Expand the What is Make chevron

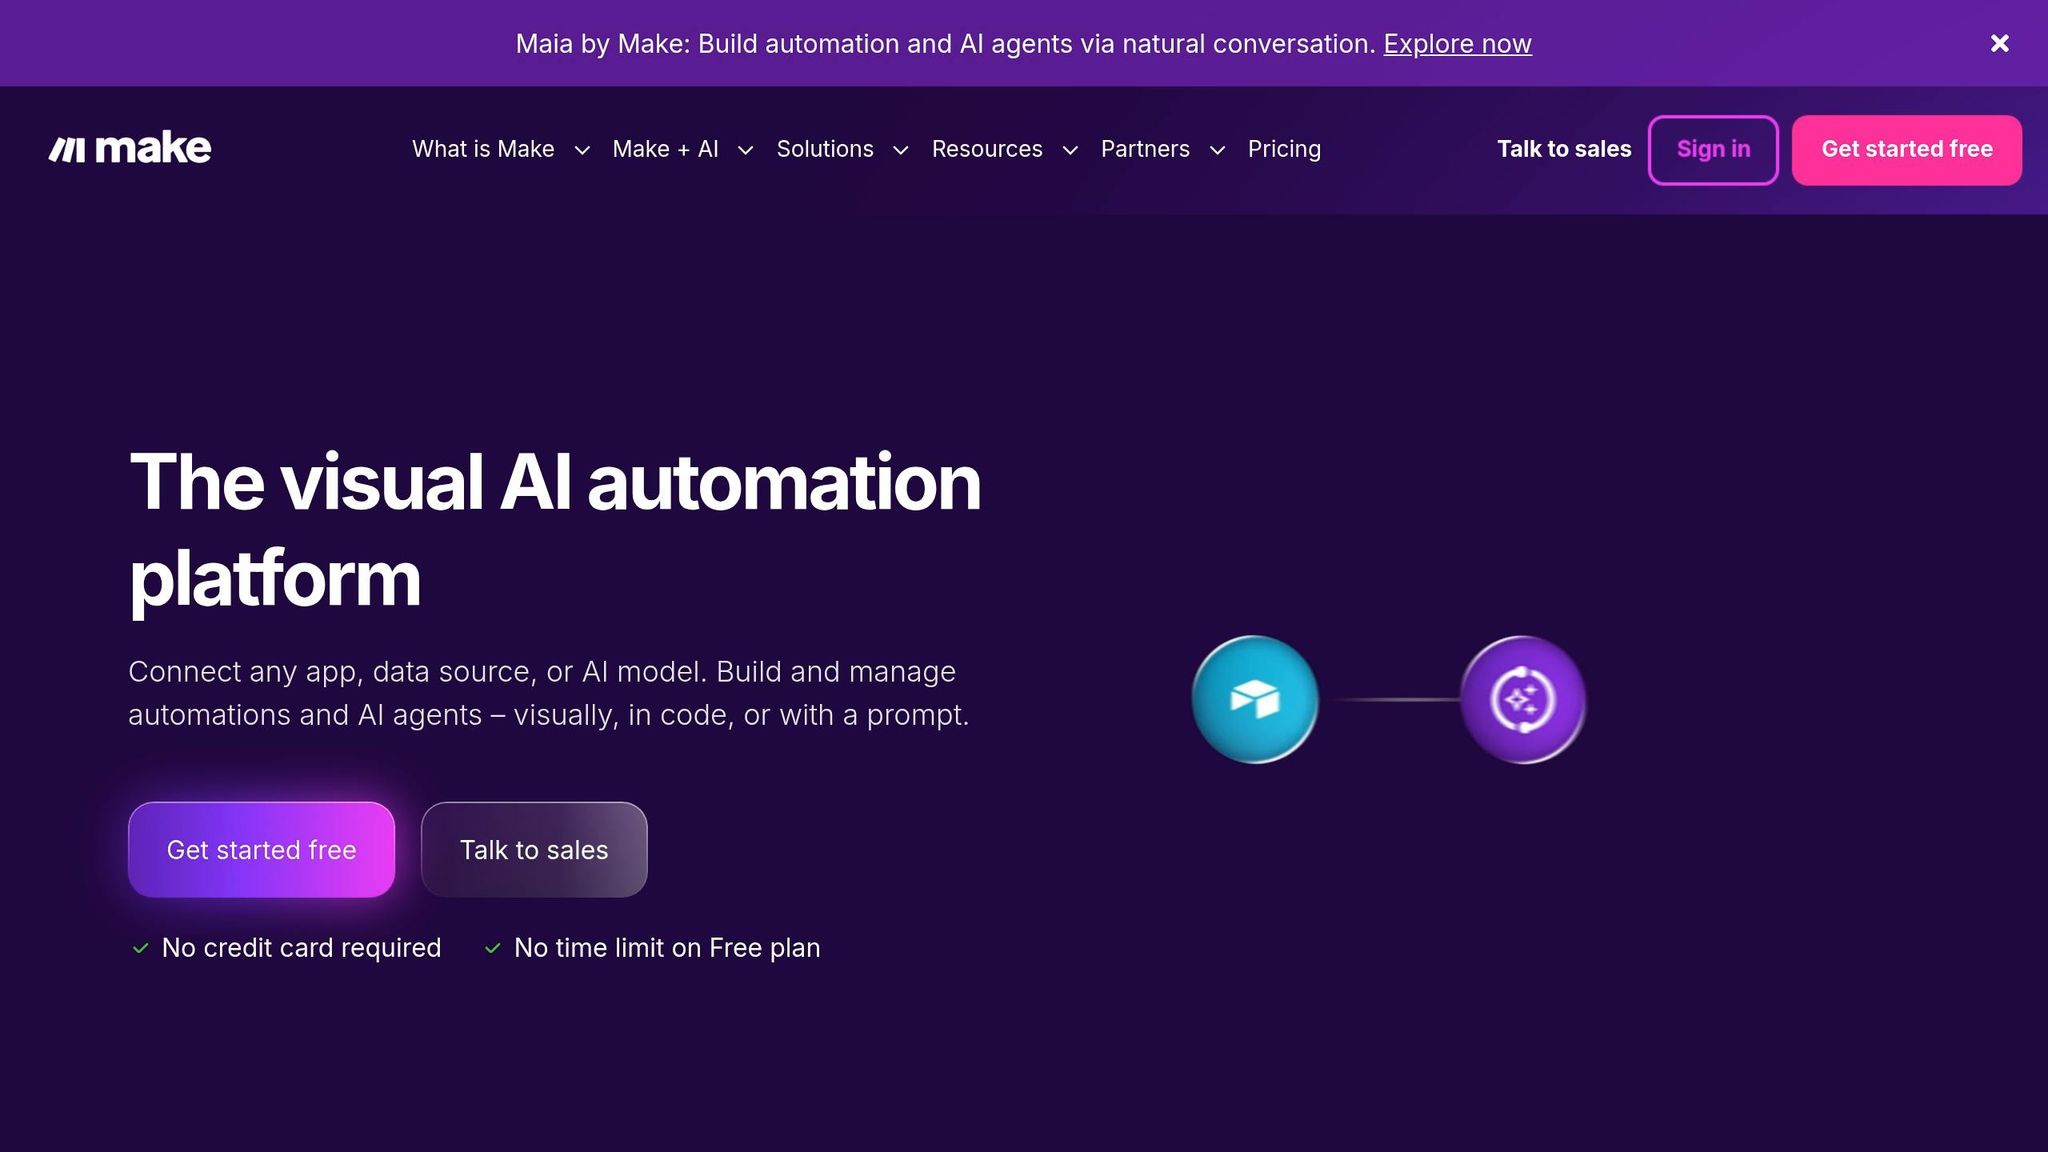coord(582,150)
